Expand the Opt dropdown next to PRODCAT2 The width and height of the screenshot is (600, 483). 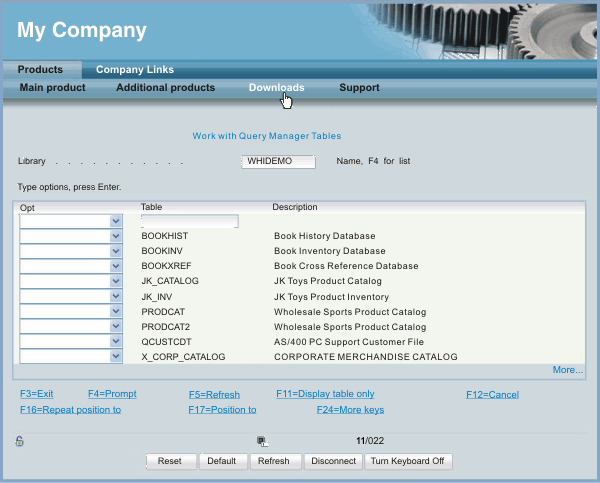(x=116, y=326)
